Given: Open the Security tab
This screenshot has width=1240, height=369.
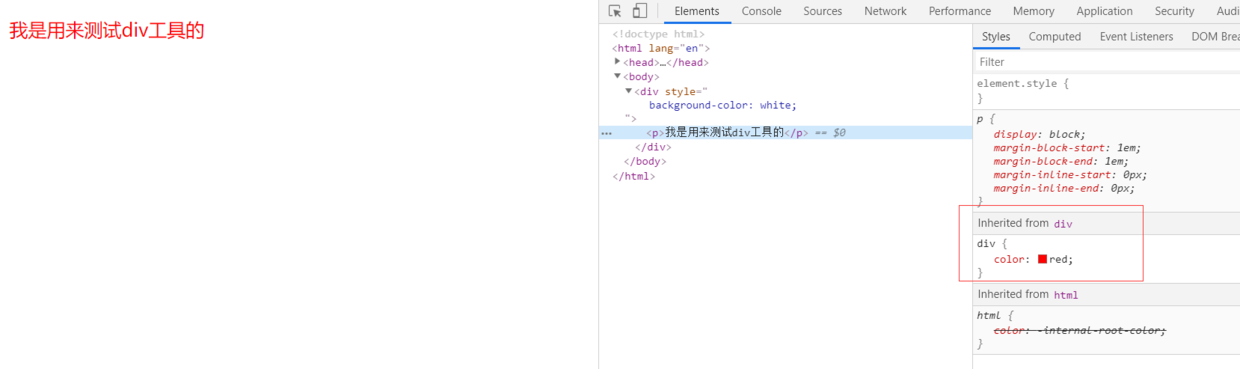Looking at the screenshot, I should [1174, 11].
